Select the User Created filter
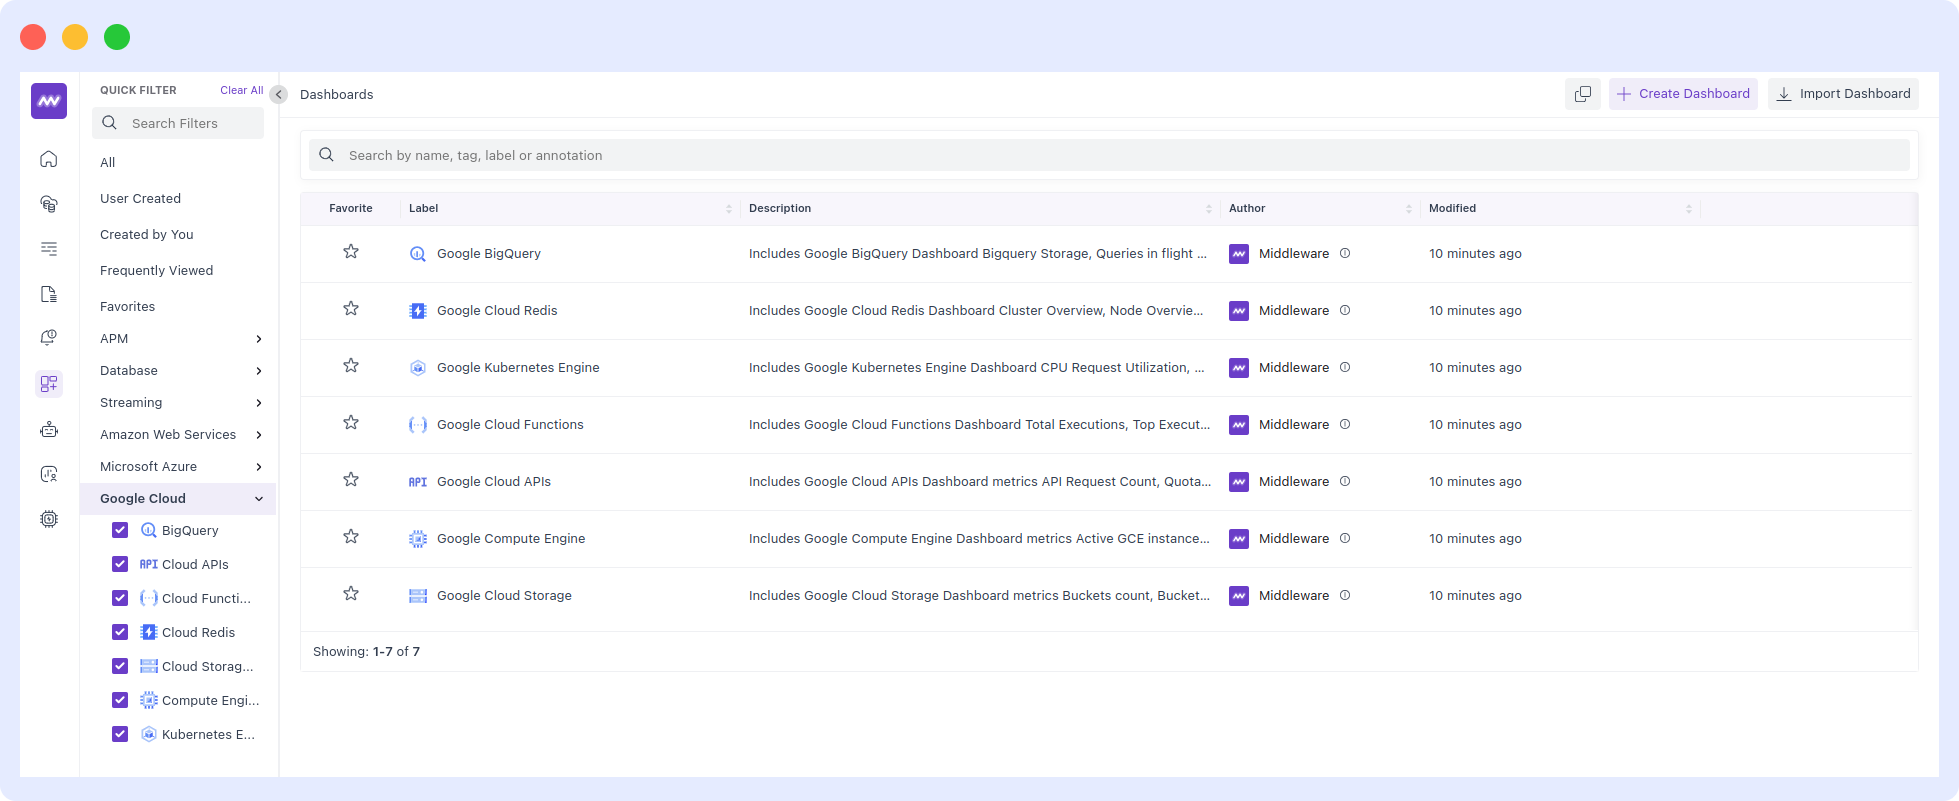This screenshot has width=1959, height=801. pos(140,198)
